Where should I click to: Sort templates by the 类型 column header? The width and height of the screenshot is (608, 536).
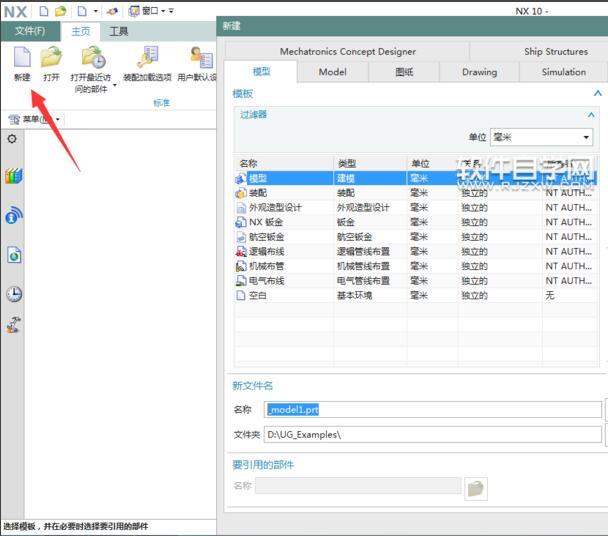370,163
